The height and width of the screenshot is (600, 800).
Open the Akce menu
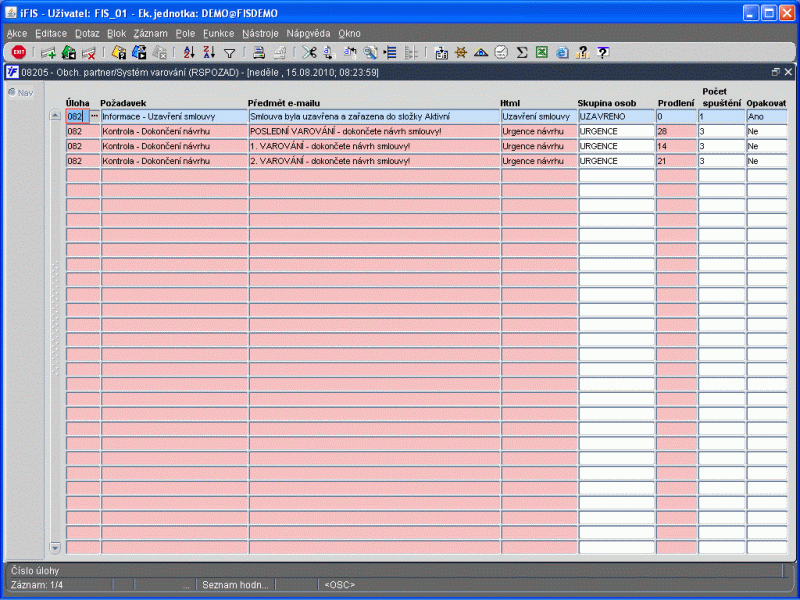click(17, 34)
